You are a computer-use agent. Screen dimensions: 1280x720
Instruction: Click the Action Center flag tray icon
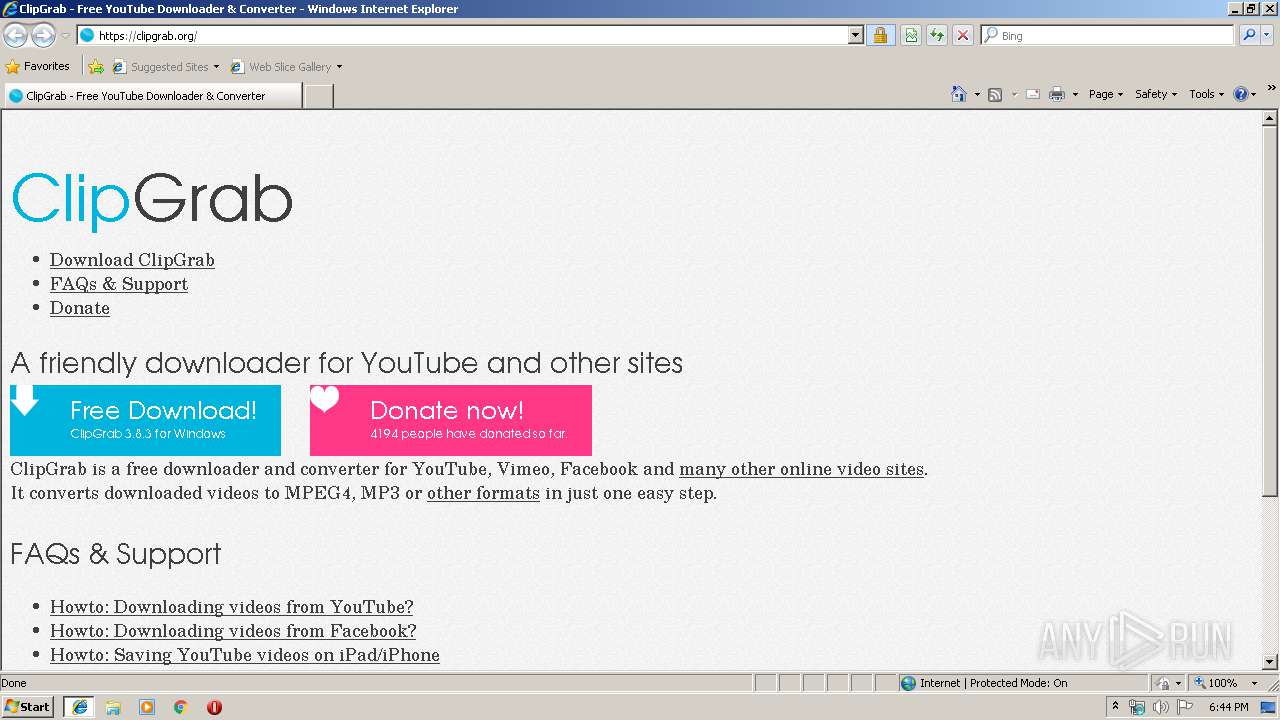click(x=1186, y=707)
